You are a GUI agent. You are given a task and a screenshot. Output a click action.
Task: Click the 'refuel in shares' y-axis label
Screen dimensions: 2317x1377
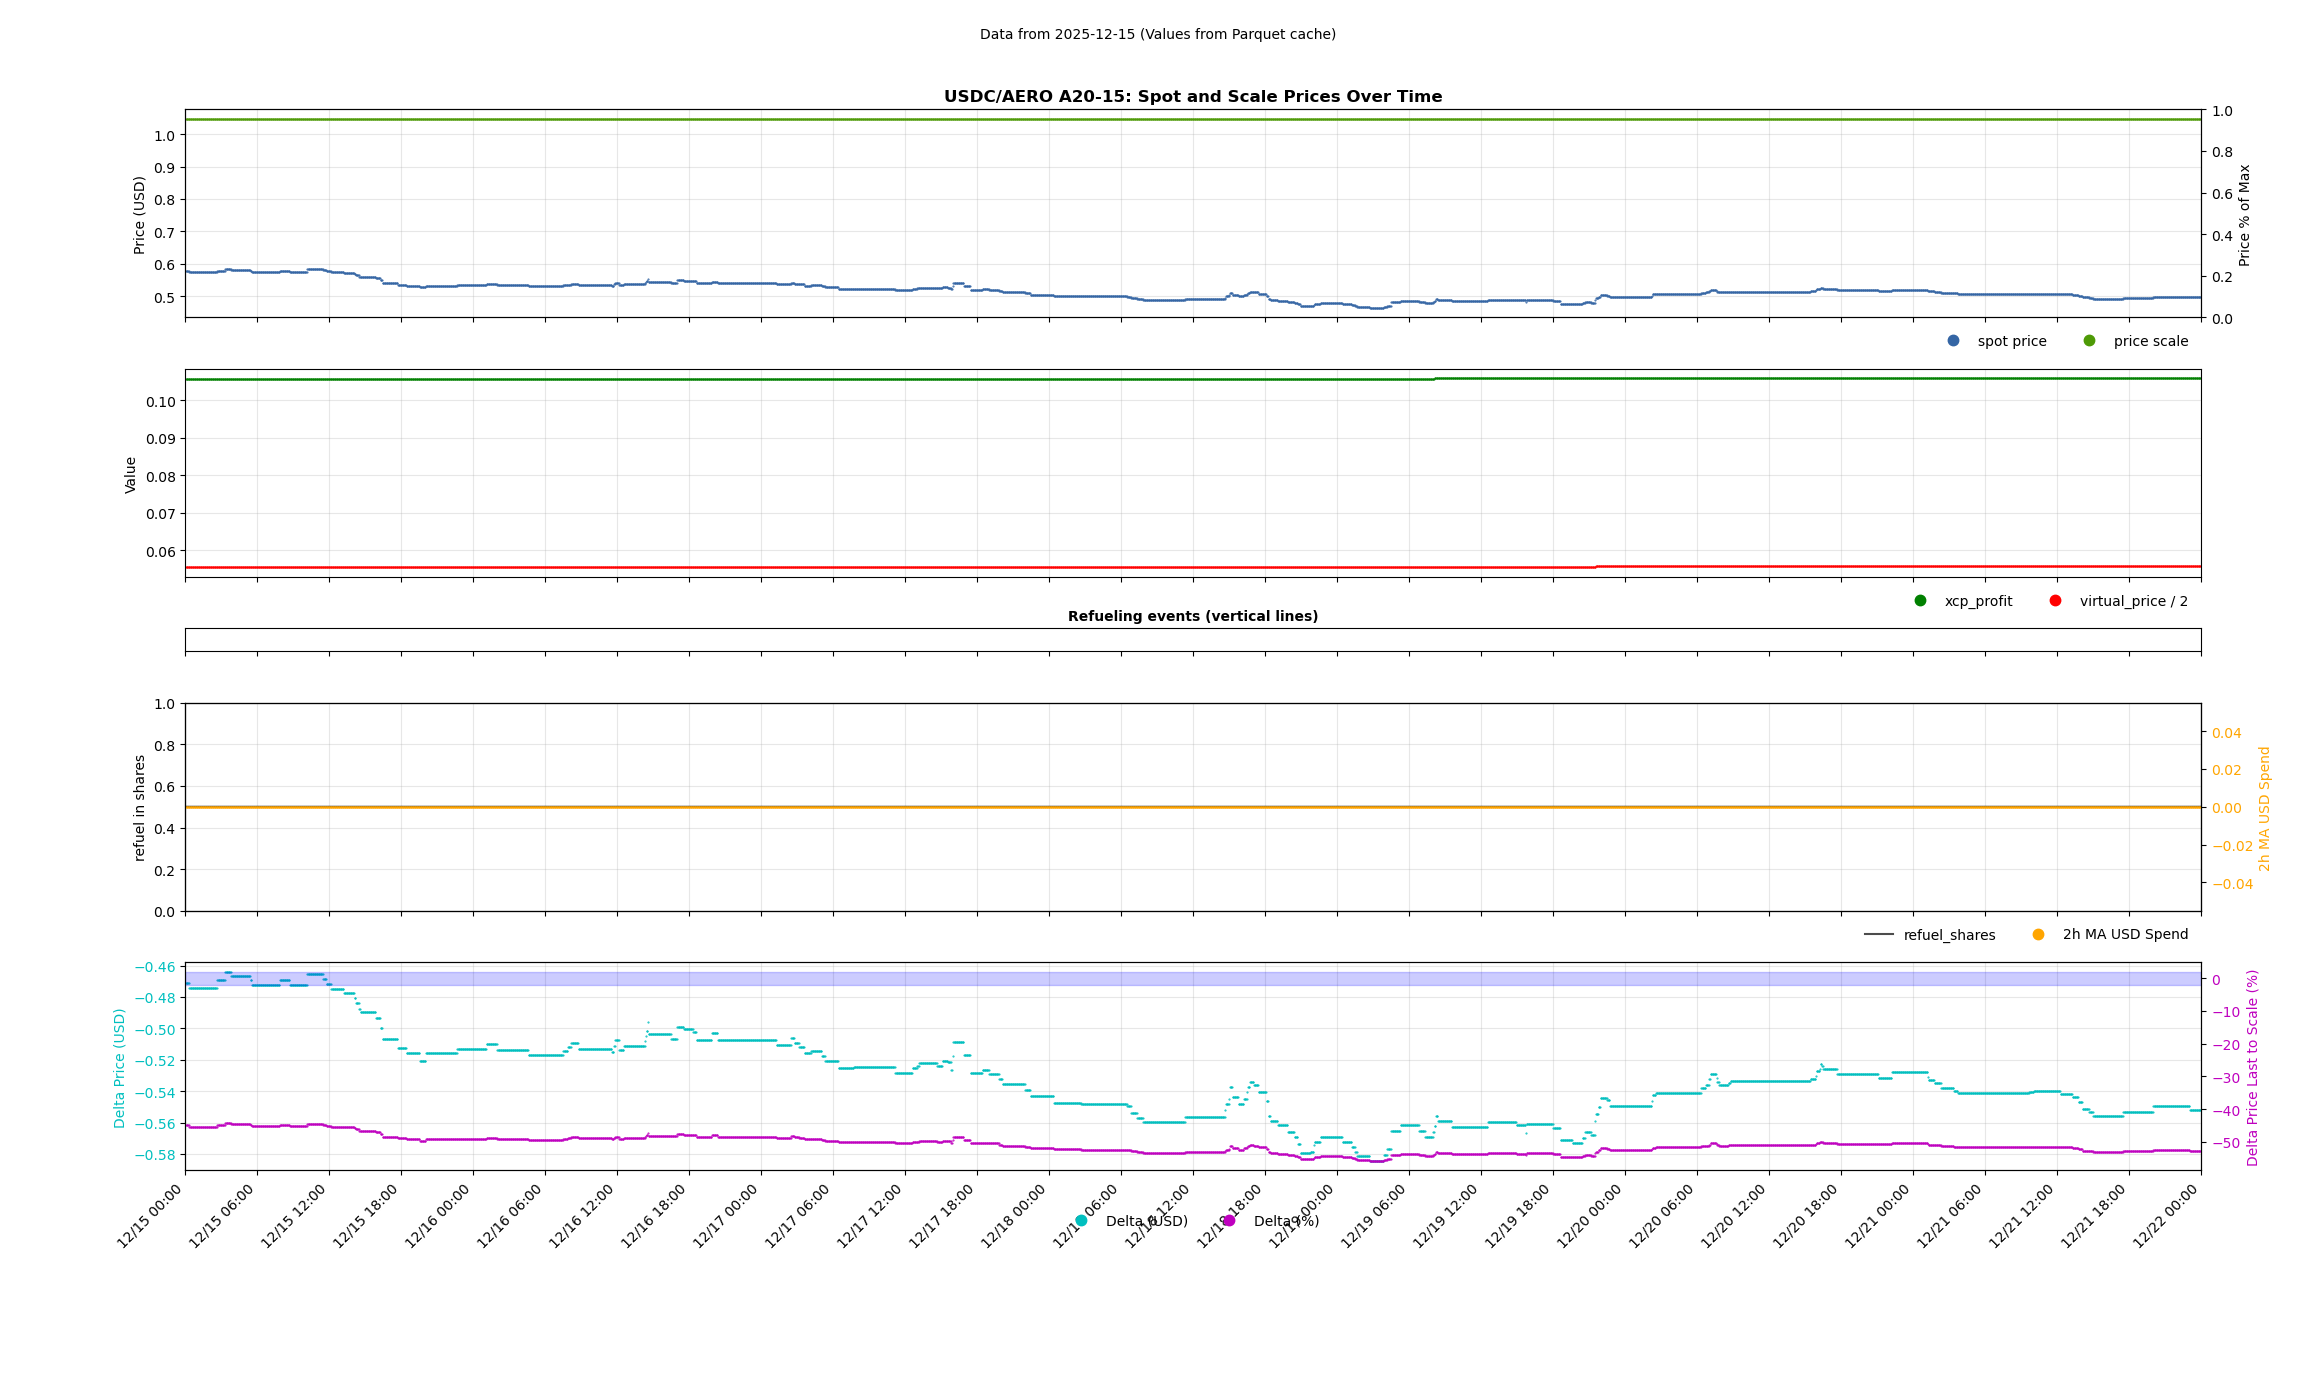[x=140, y=808]
